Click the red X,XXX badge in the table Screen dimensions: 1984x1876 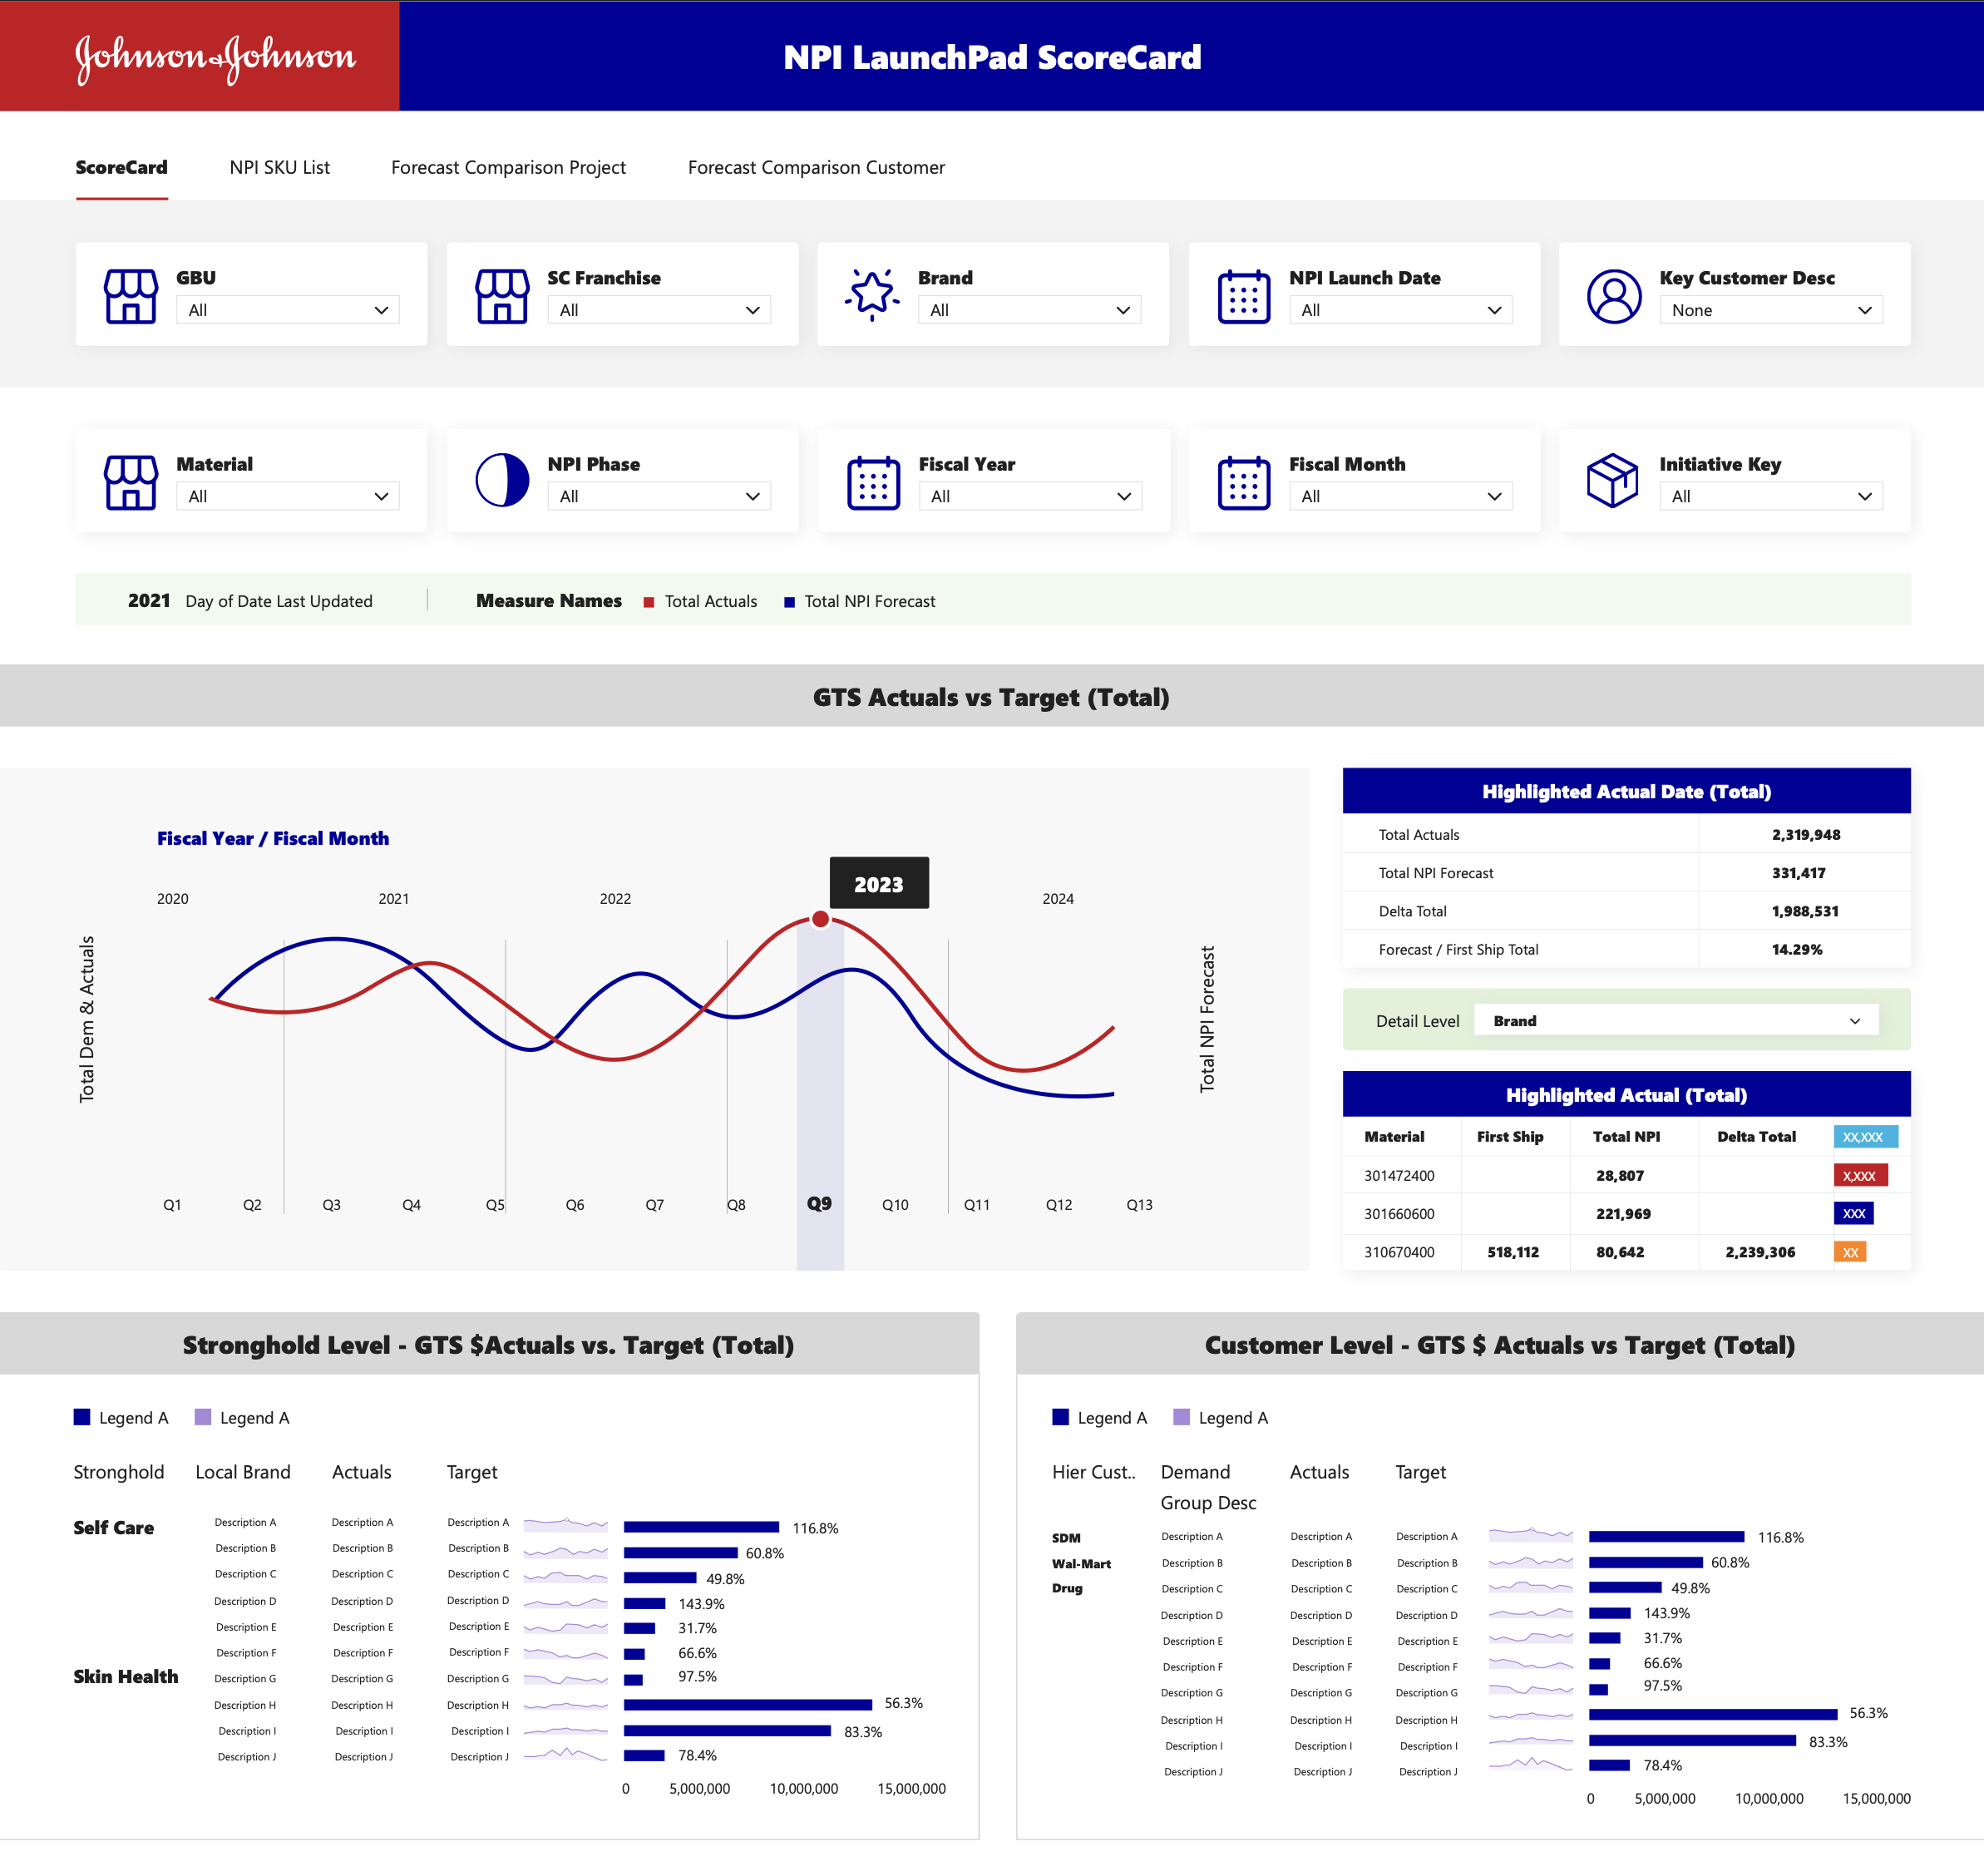pos(1859,1176)
